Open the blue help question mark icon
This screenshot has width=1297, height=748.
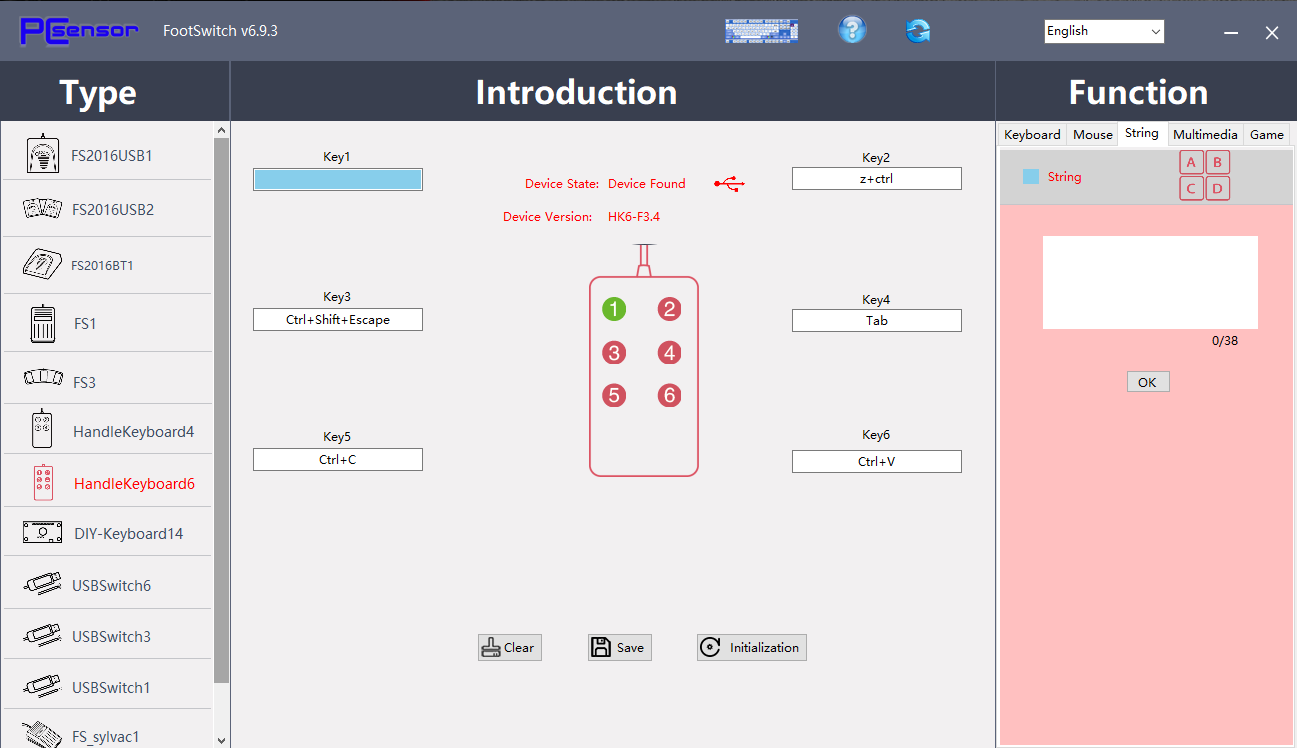point(851,30)
